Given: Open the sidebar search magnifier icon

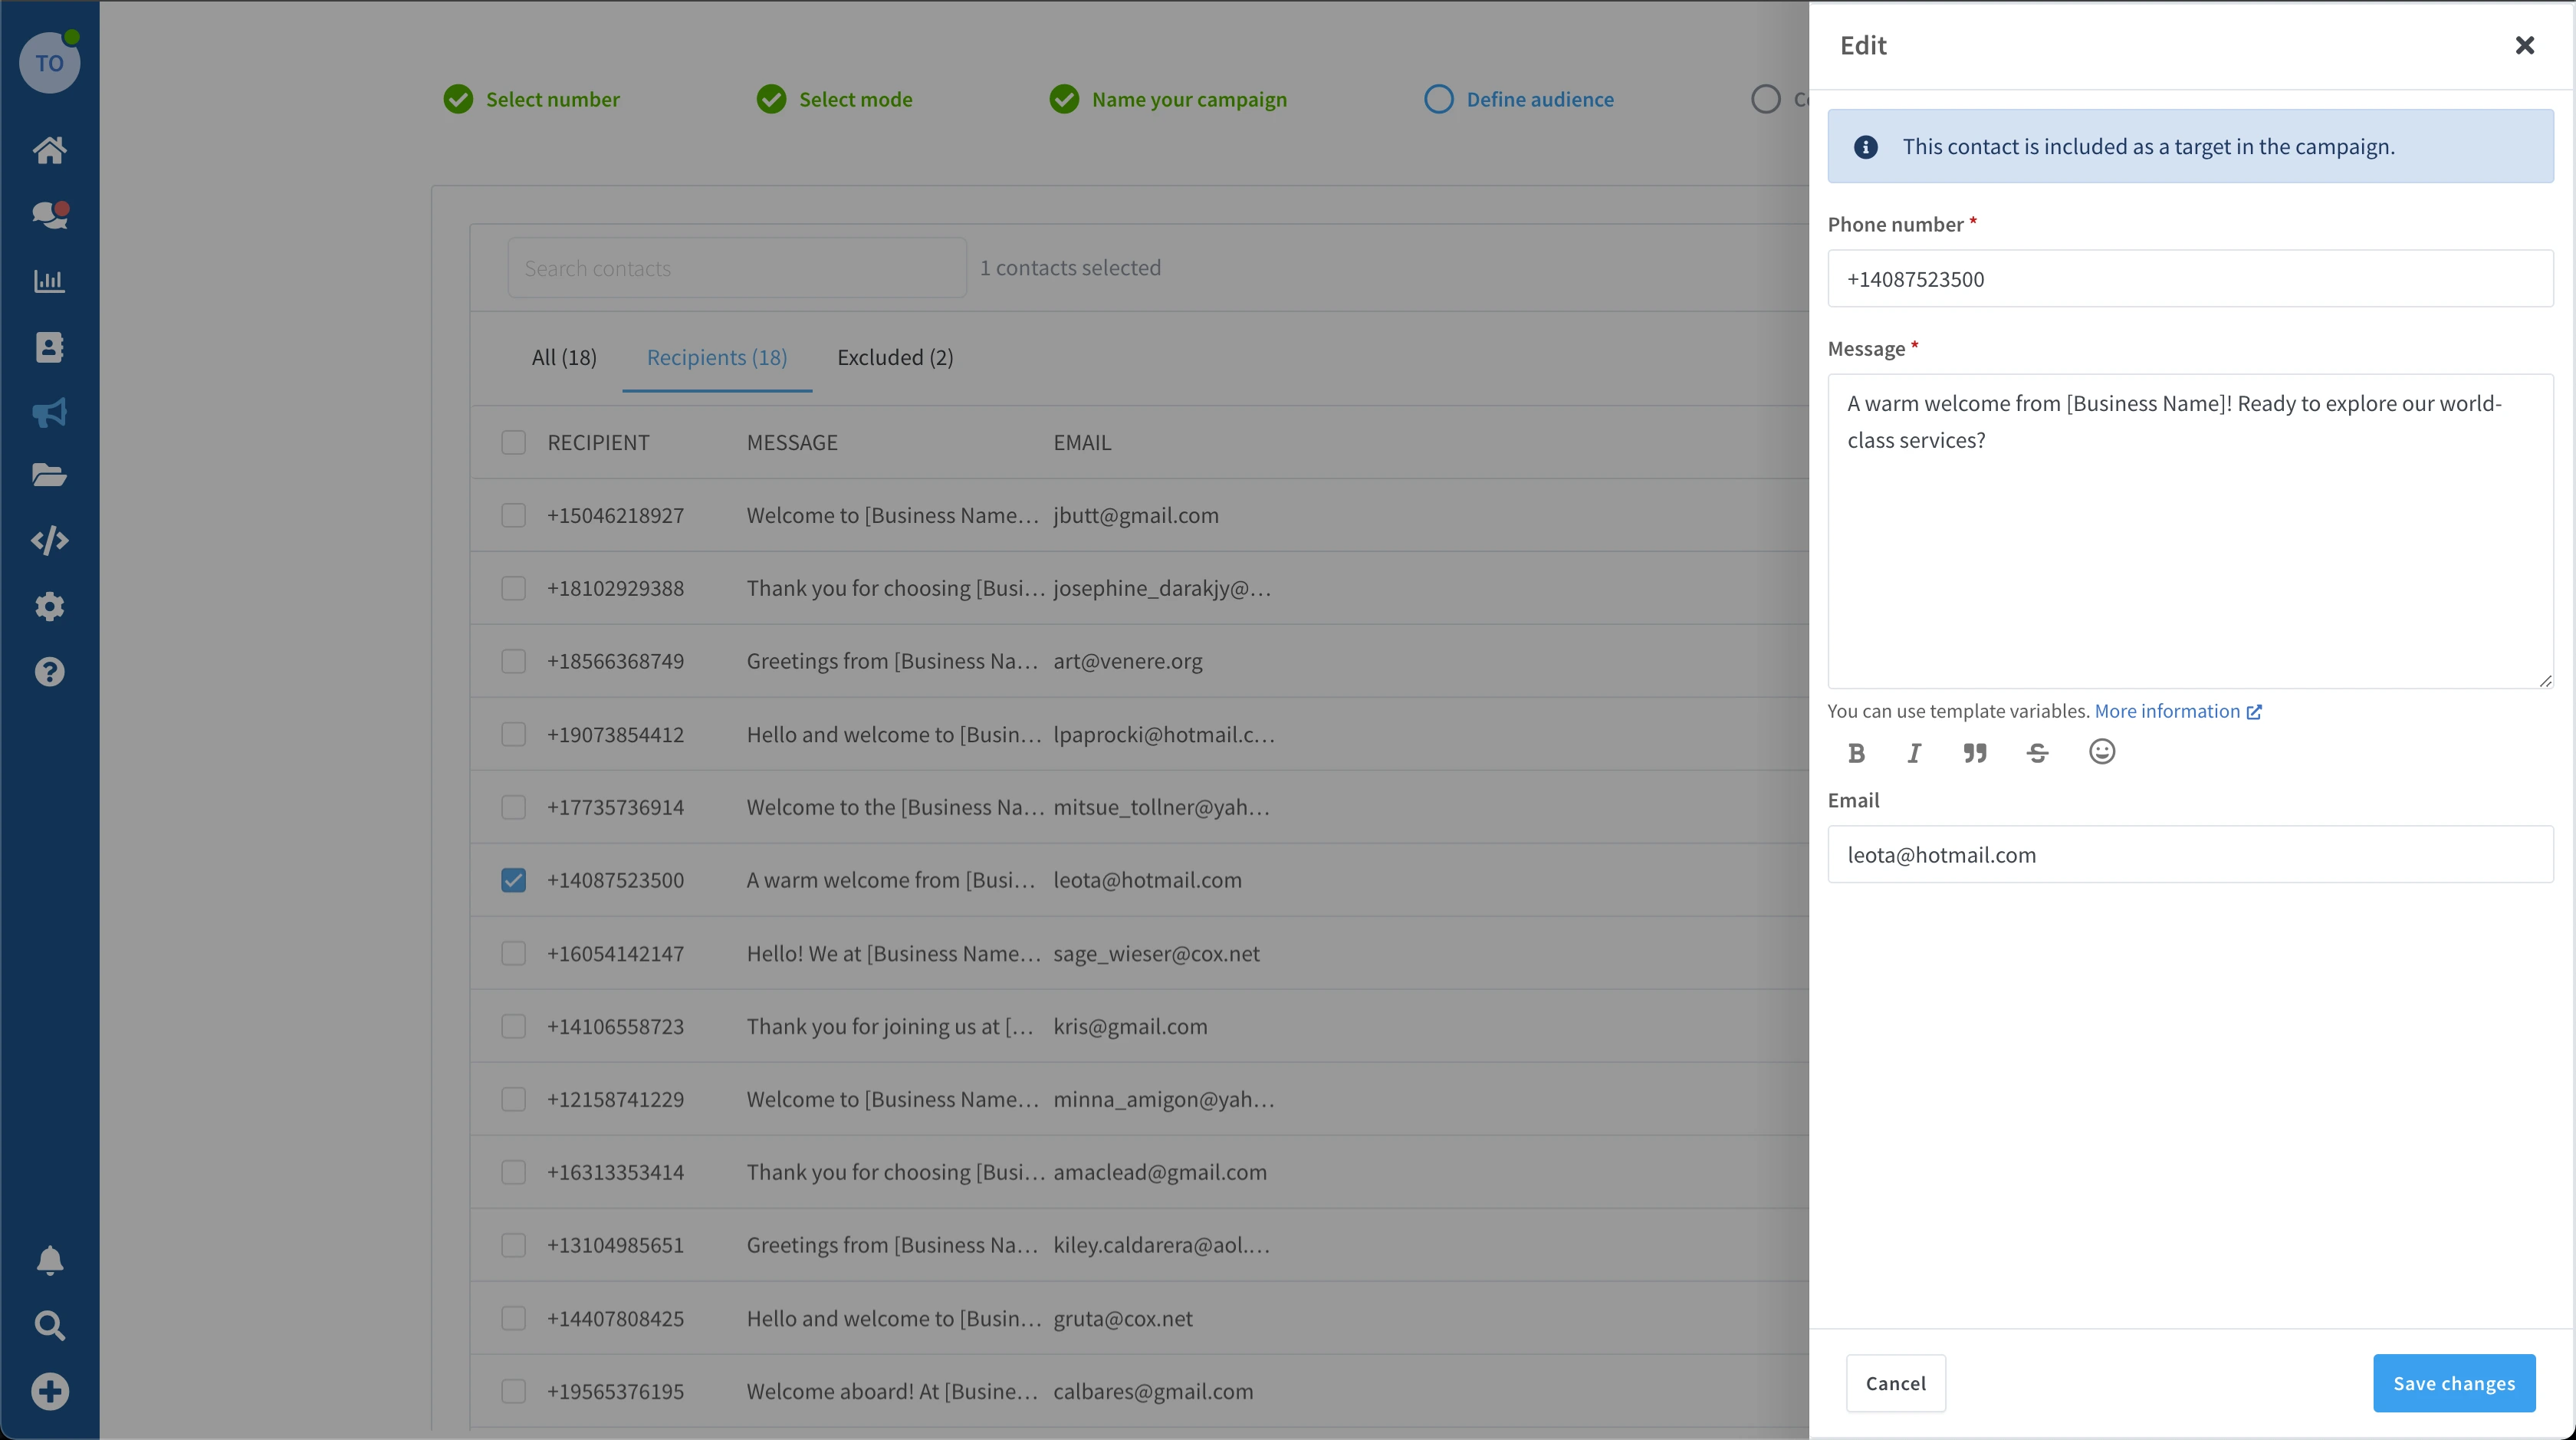Looking at the screenshot, I should [x=49, y=1326].
